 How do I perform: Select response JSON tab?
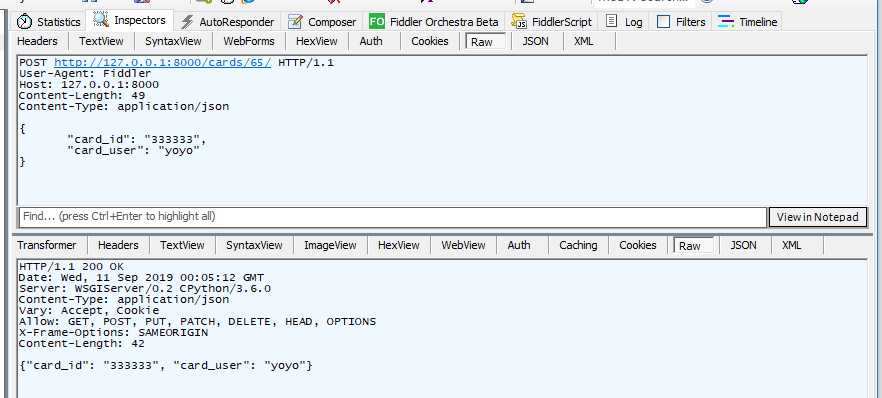point(744,245)
